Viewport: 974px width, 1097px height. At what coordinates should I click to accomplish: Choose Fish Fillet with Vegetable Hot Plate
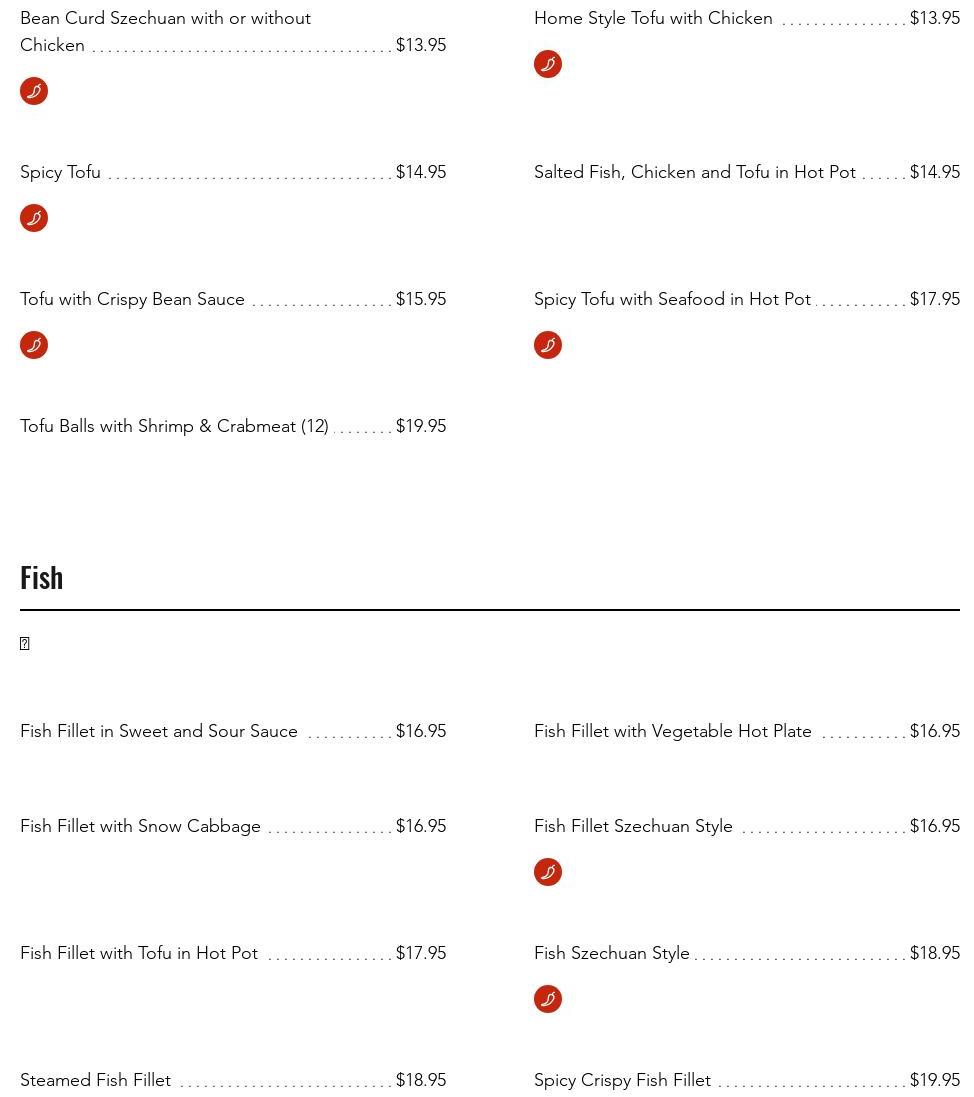pyautogui.click(x=672, y=731)
